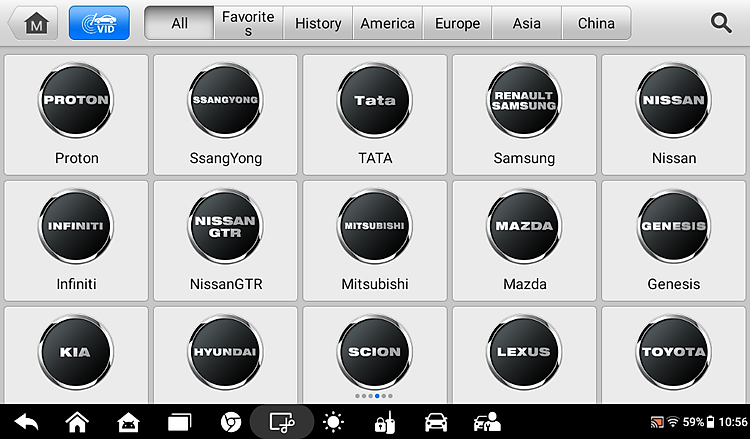This screenshot has height=439, width=750.
Task: Tap the back arrow in navigation bar
Action: point(26,422)
